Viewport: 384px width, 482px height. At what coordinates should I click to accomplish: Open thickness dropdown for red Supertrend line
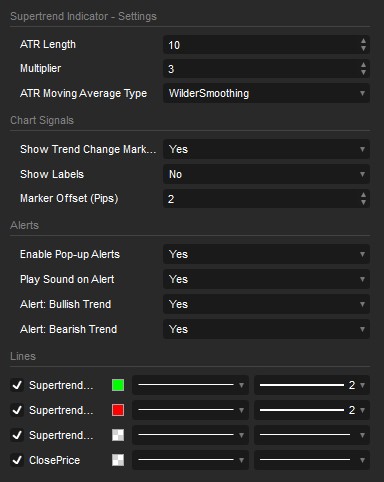click(312, 410)
